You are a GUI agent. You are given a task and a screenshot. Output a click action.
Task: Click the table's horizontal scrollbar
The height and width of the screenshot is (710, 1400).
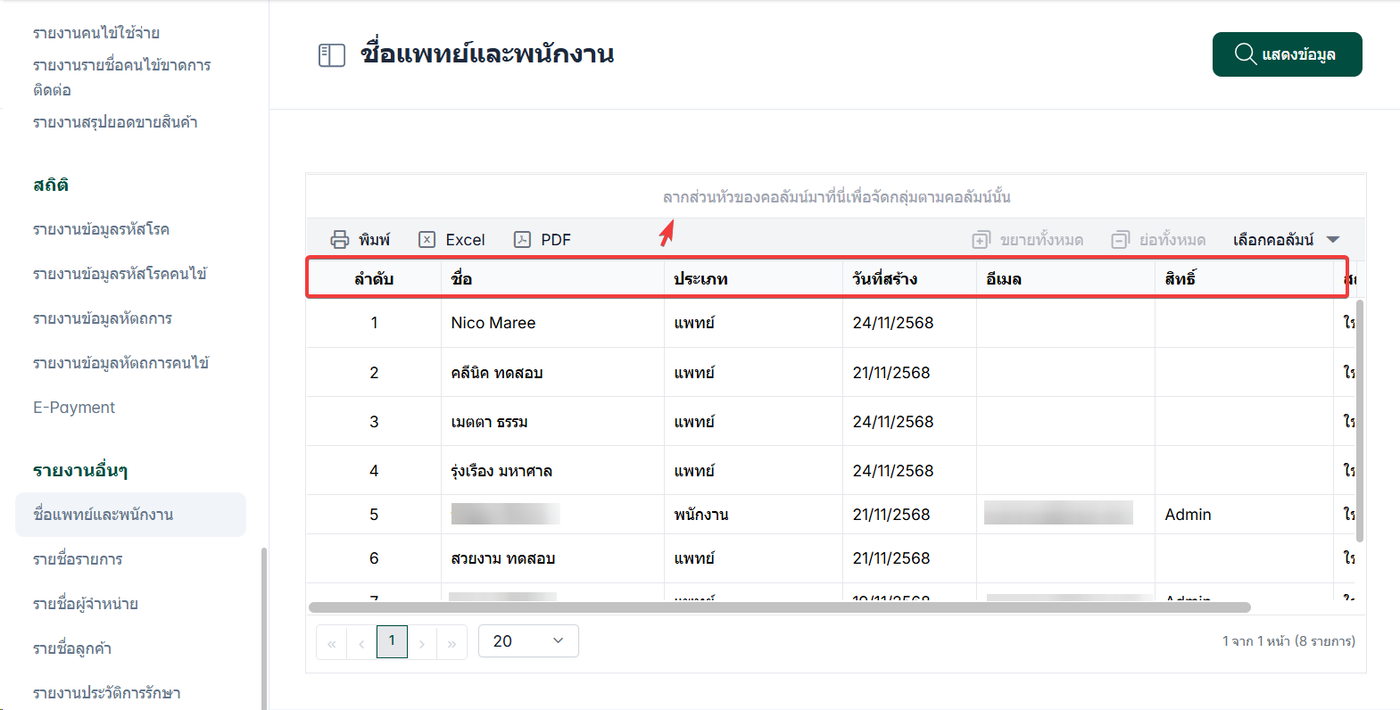(x=780, y=607)
